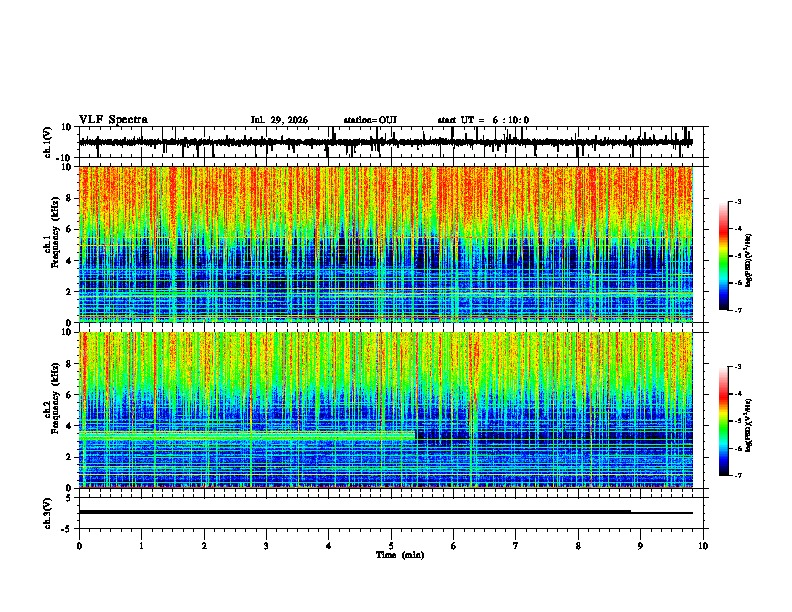This screenshot has width=792, height=612.
Task: Click the green 2 kHz line in ch.1 spectrogram
Action: [385, 292]
